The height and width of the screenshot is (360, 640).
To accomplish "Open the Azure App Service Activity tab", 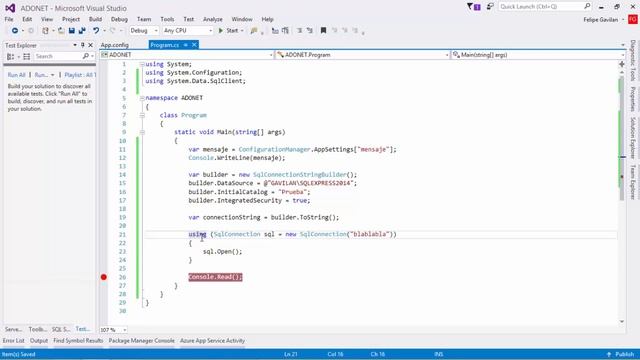I will 212,341.
